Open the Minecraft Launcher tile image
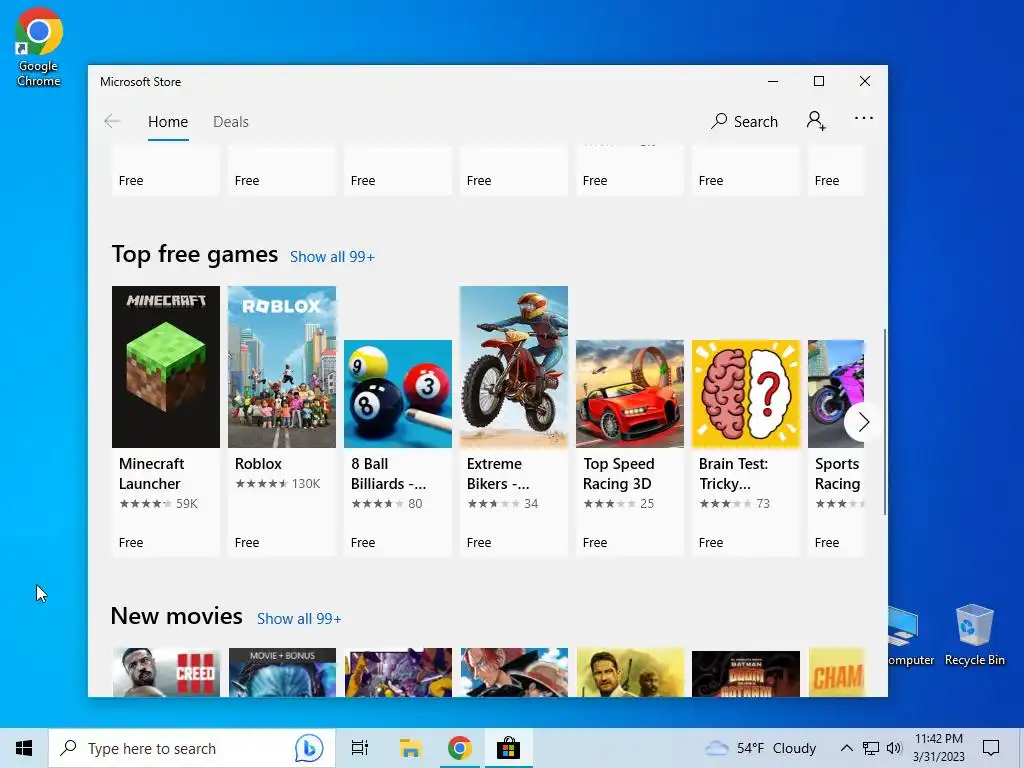Image resolution: width=1024 pixels, height=768 pixels. [166, 367]
